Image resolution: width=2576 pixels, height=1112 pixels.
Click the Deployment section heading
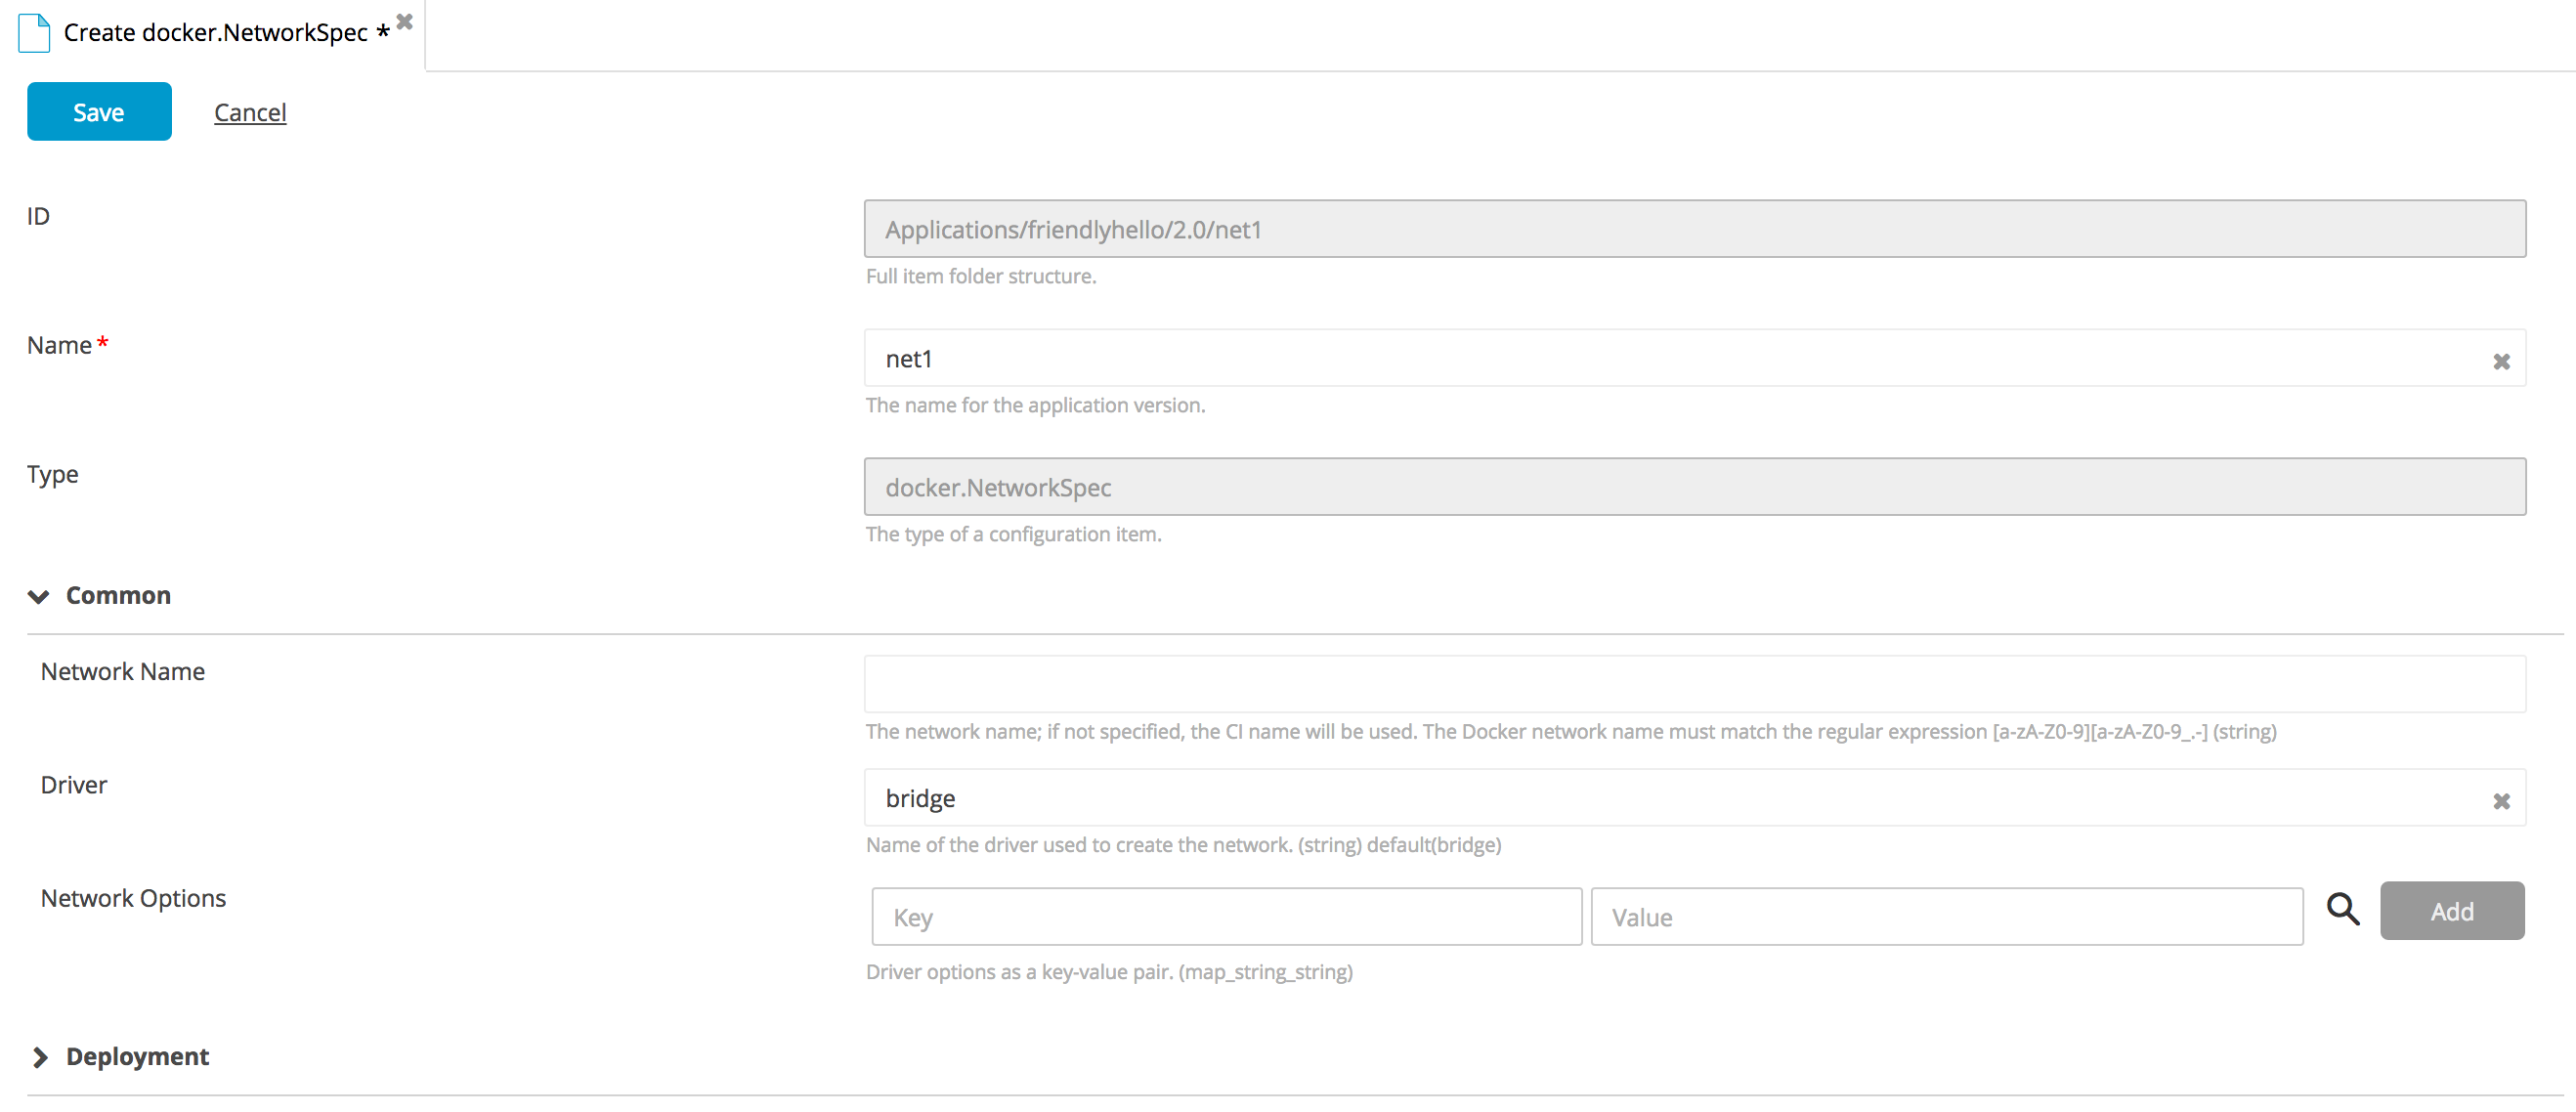click(137, 1056)
